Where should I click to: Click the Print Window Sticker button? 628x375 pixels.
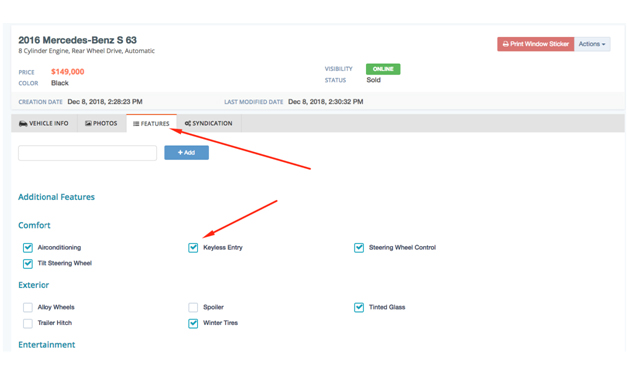click(535, 44)
